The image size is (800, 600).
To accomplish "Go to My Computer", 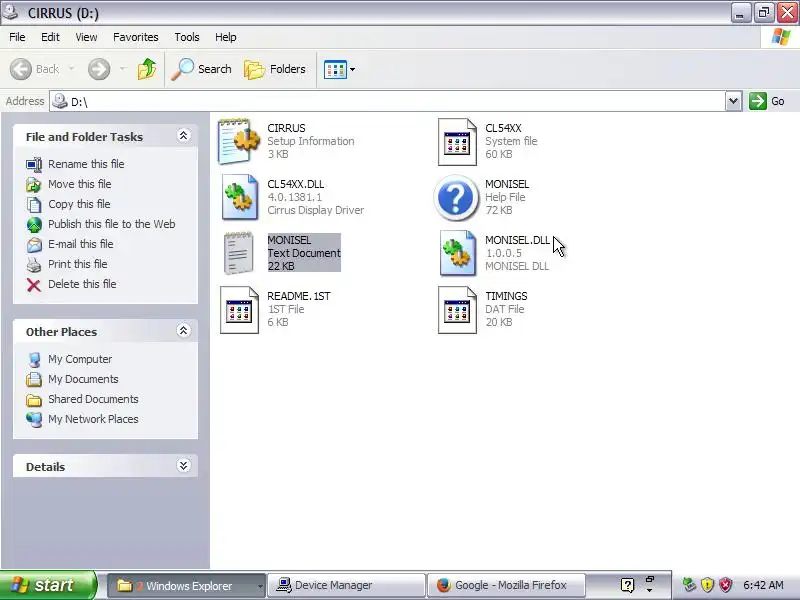I will tap(80, 359).
